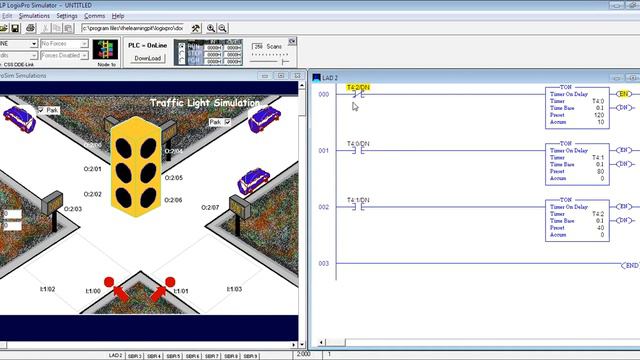Click the Print icon in toolbar
The width and height of the screenshot is (640, 360).
[x=31, y=28]
